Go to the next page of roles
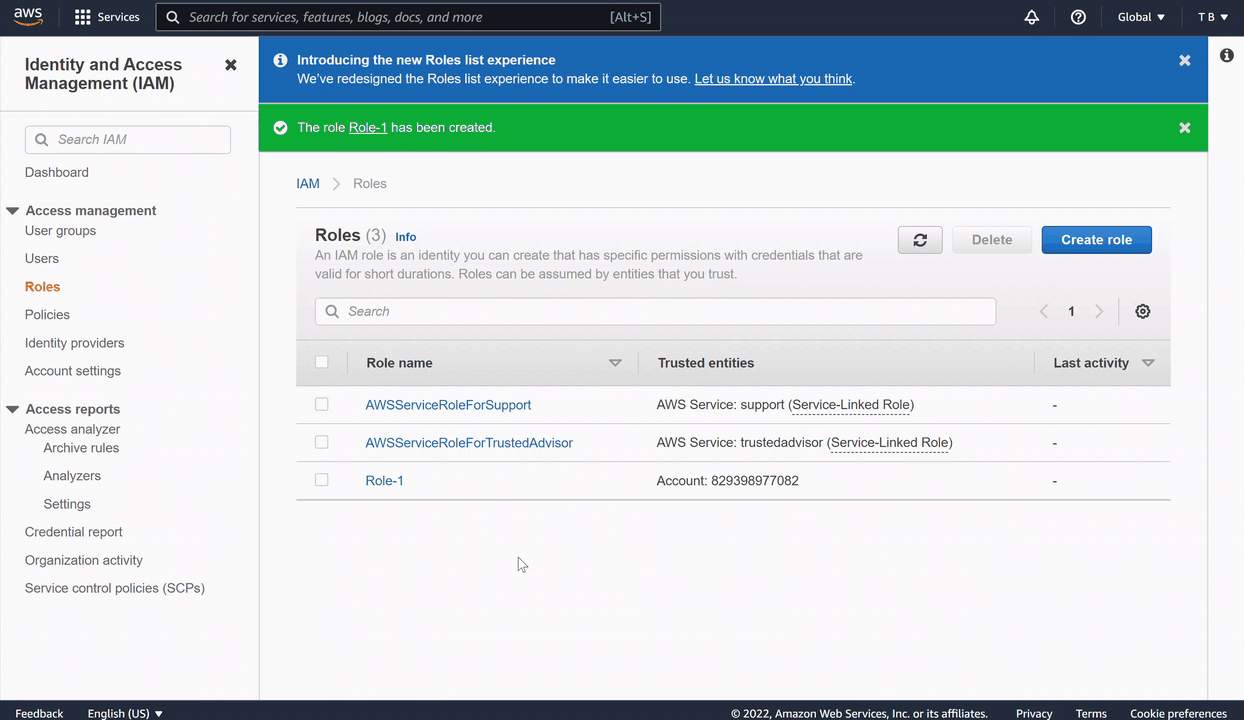 [1099, 312]
